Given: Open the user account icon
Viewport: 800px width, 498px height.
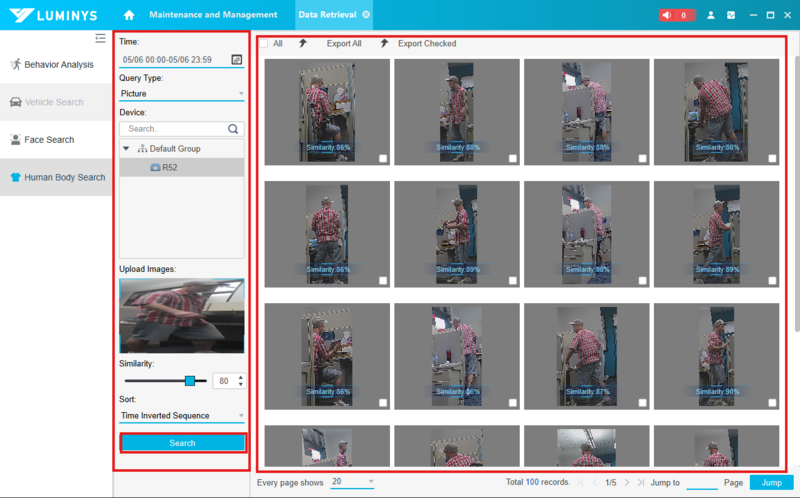Looking at the screenshot, I should tap(710, 15).
